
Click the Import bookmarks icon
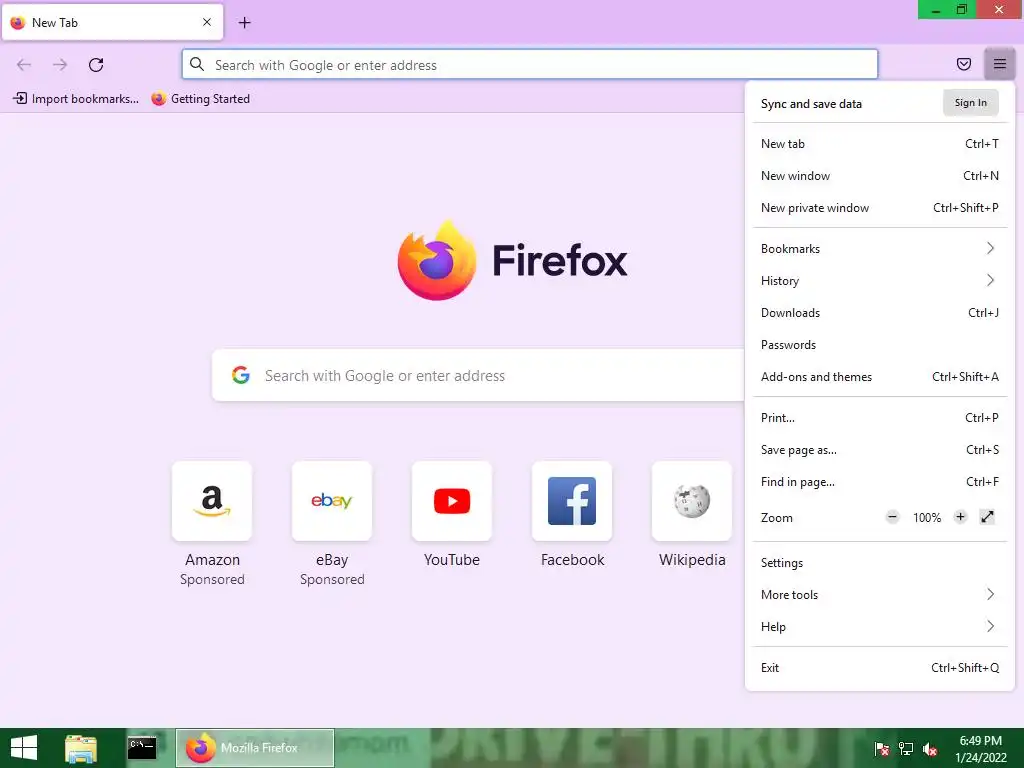coord(20,99)
